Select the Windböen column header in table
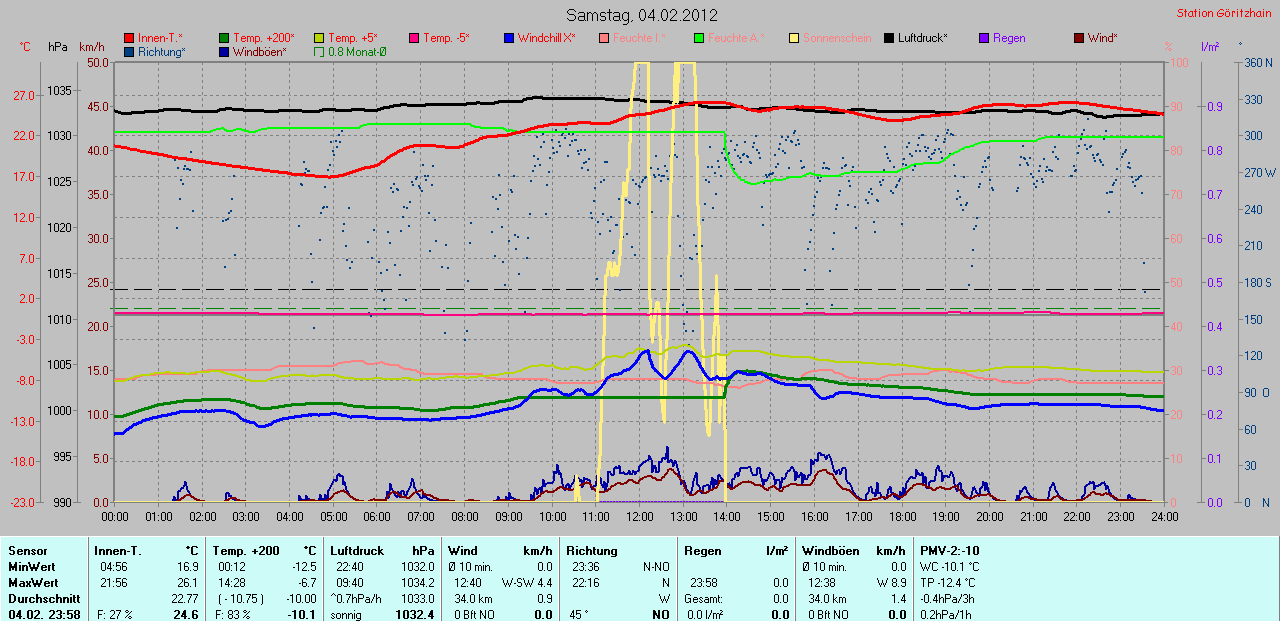Viewport: 1284px width, 621px height. 829,550
